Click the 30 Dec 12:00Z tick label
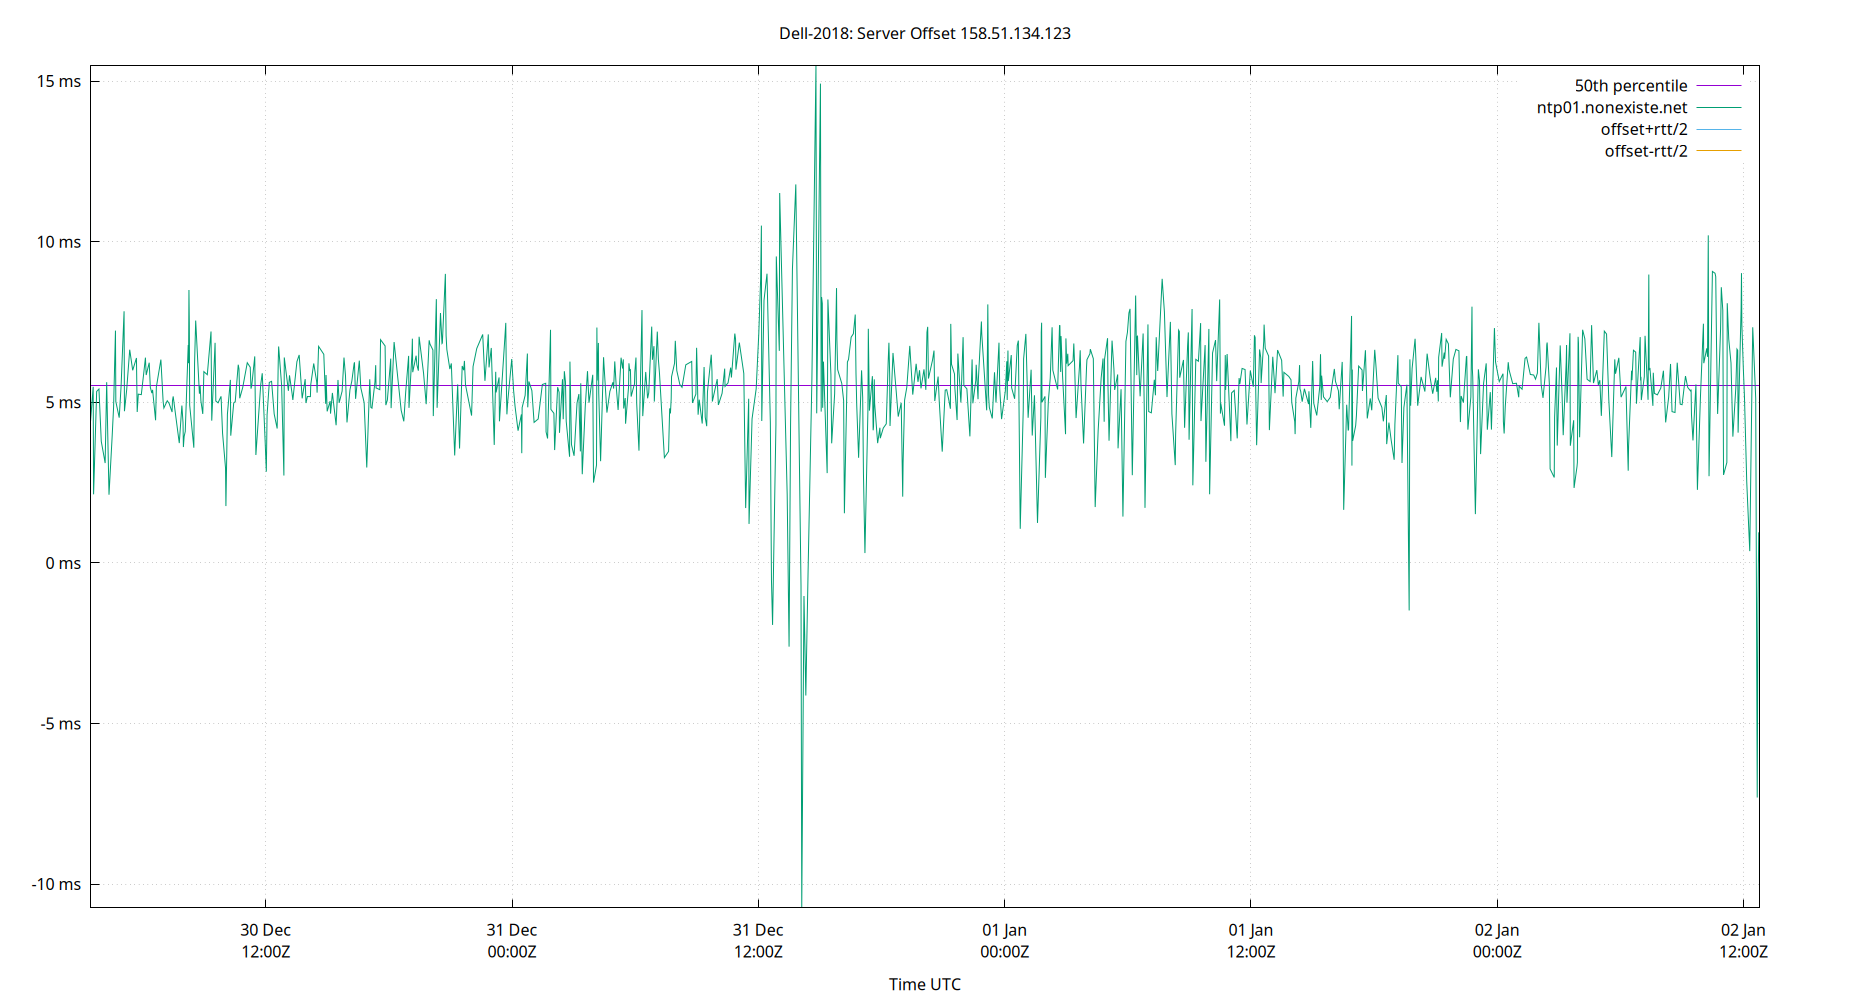The width and height of the screenshot is (1850, 1000). click(x=265, y=941)
